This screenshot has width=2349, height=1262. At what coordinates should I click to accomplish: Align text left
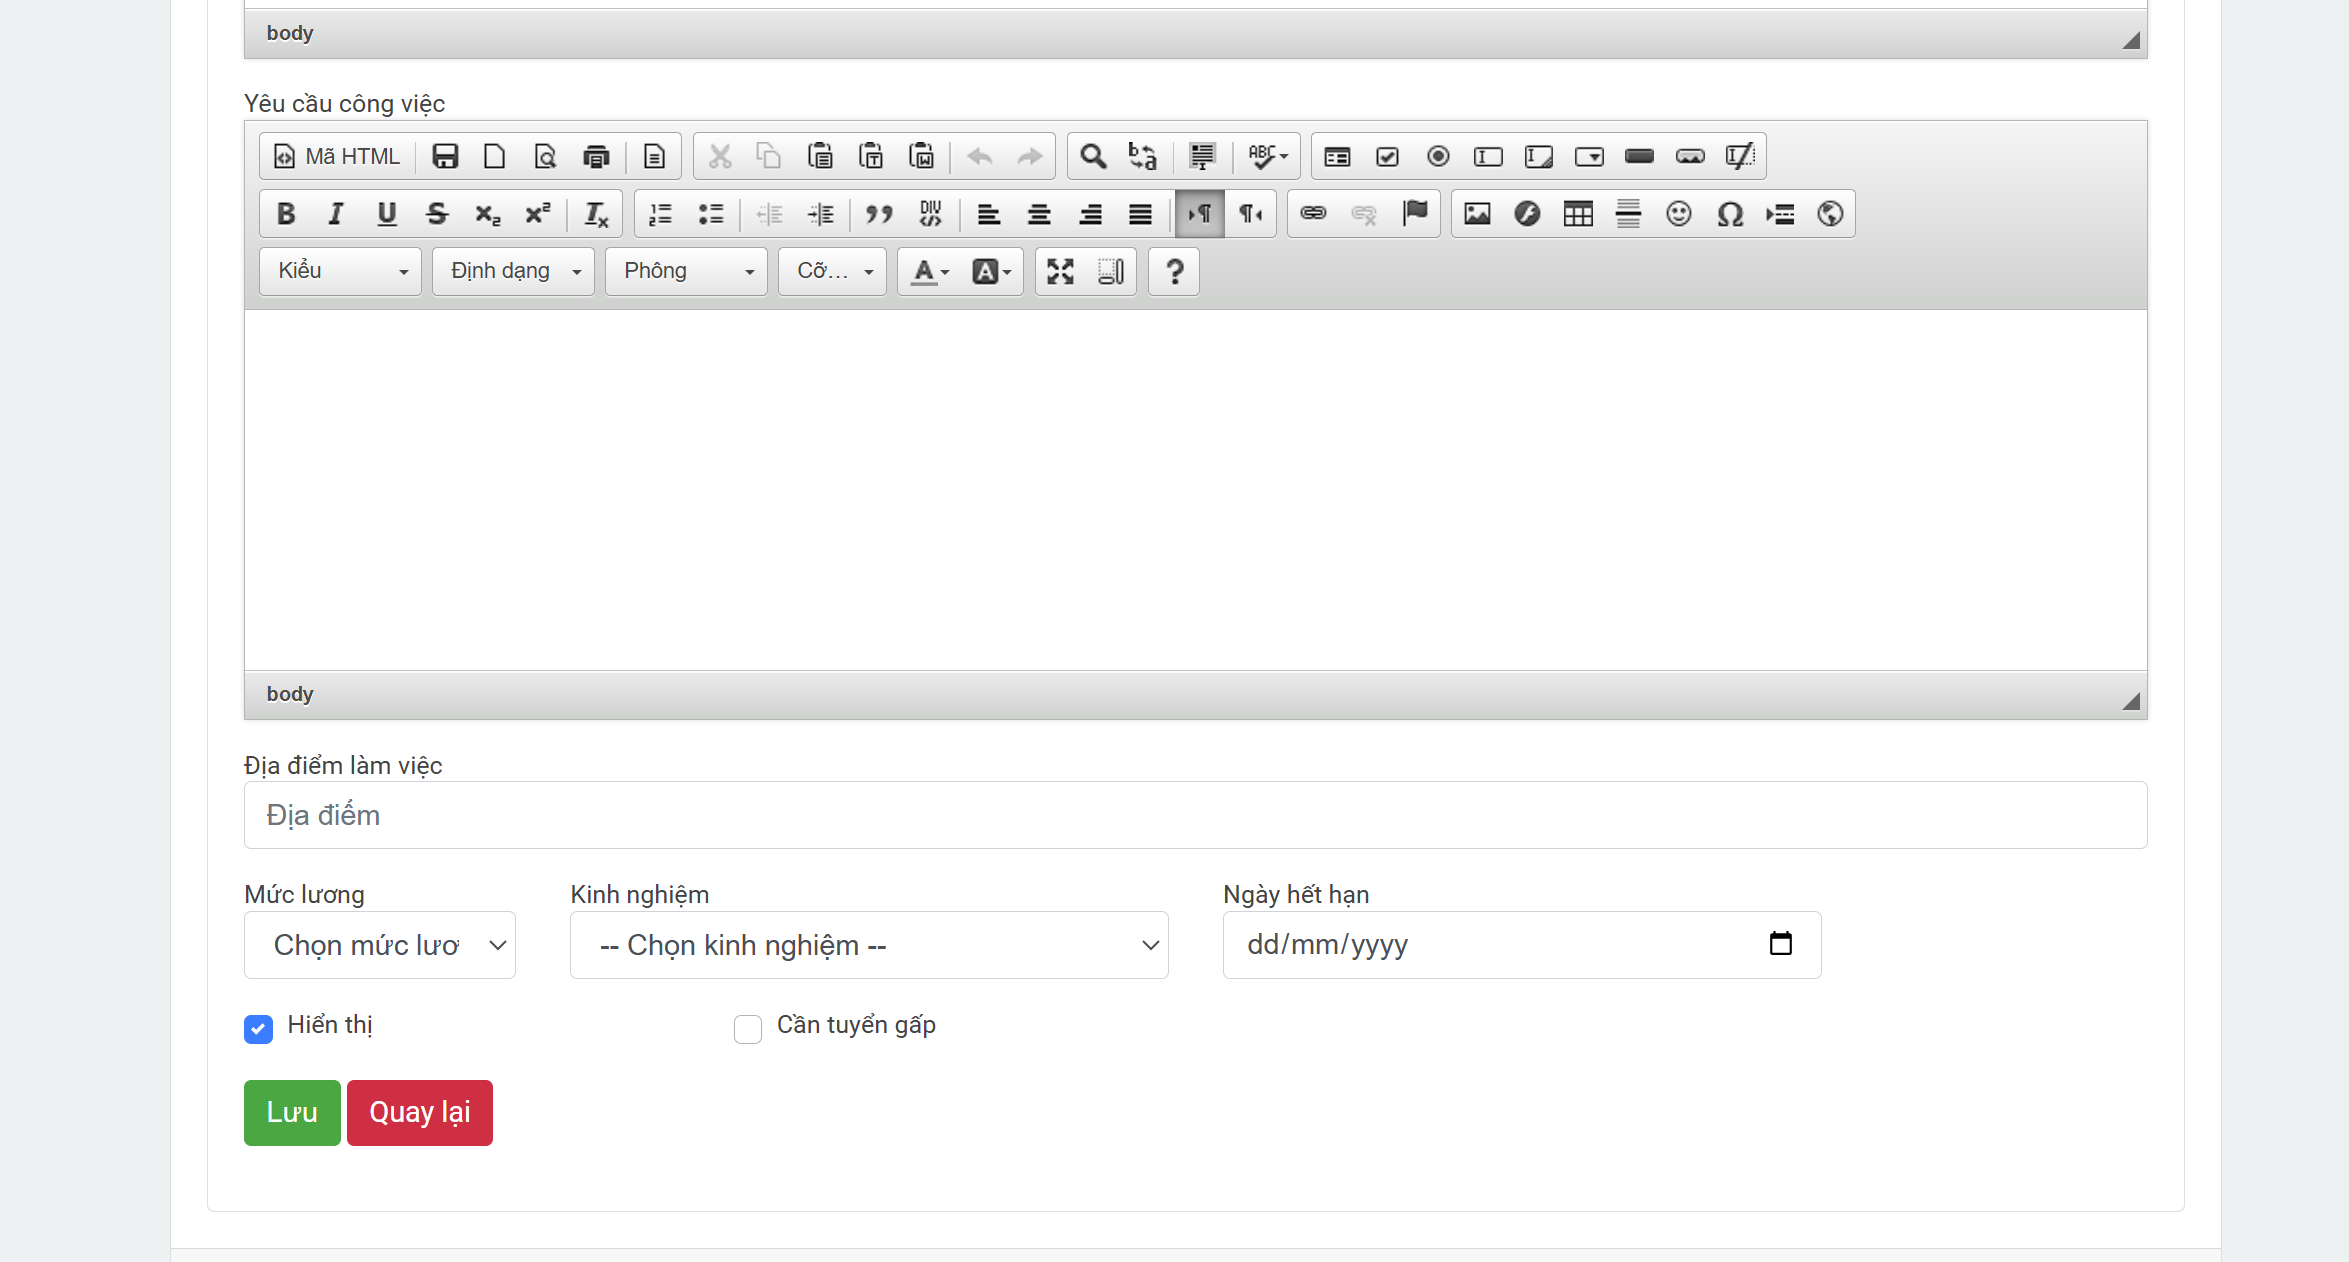click(x=989, y=214)
